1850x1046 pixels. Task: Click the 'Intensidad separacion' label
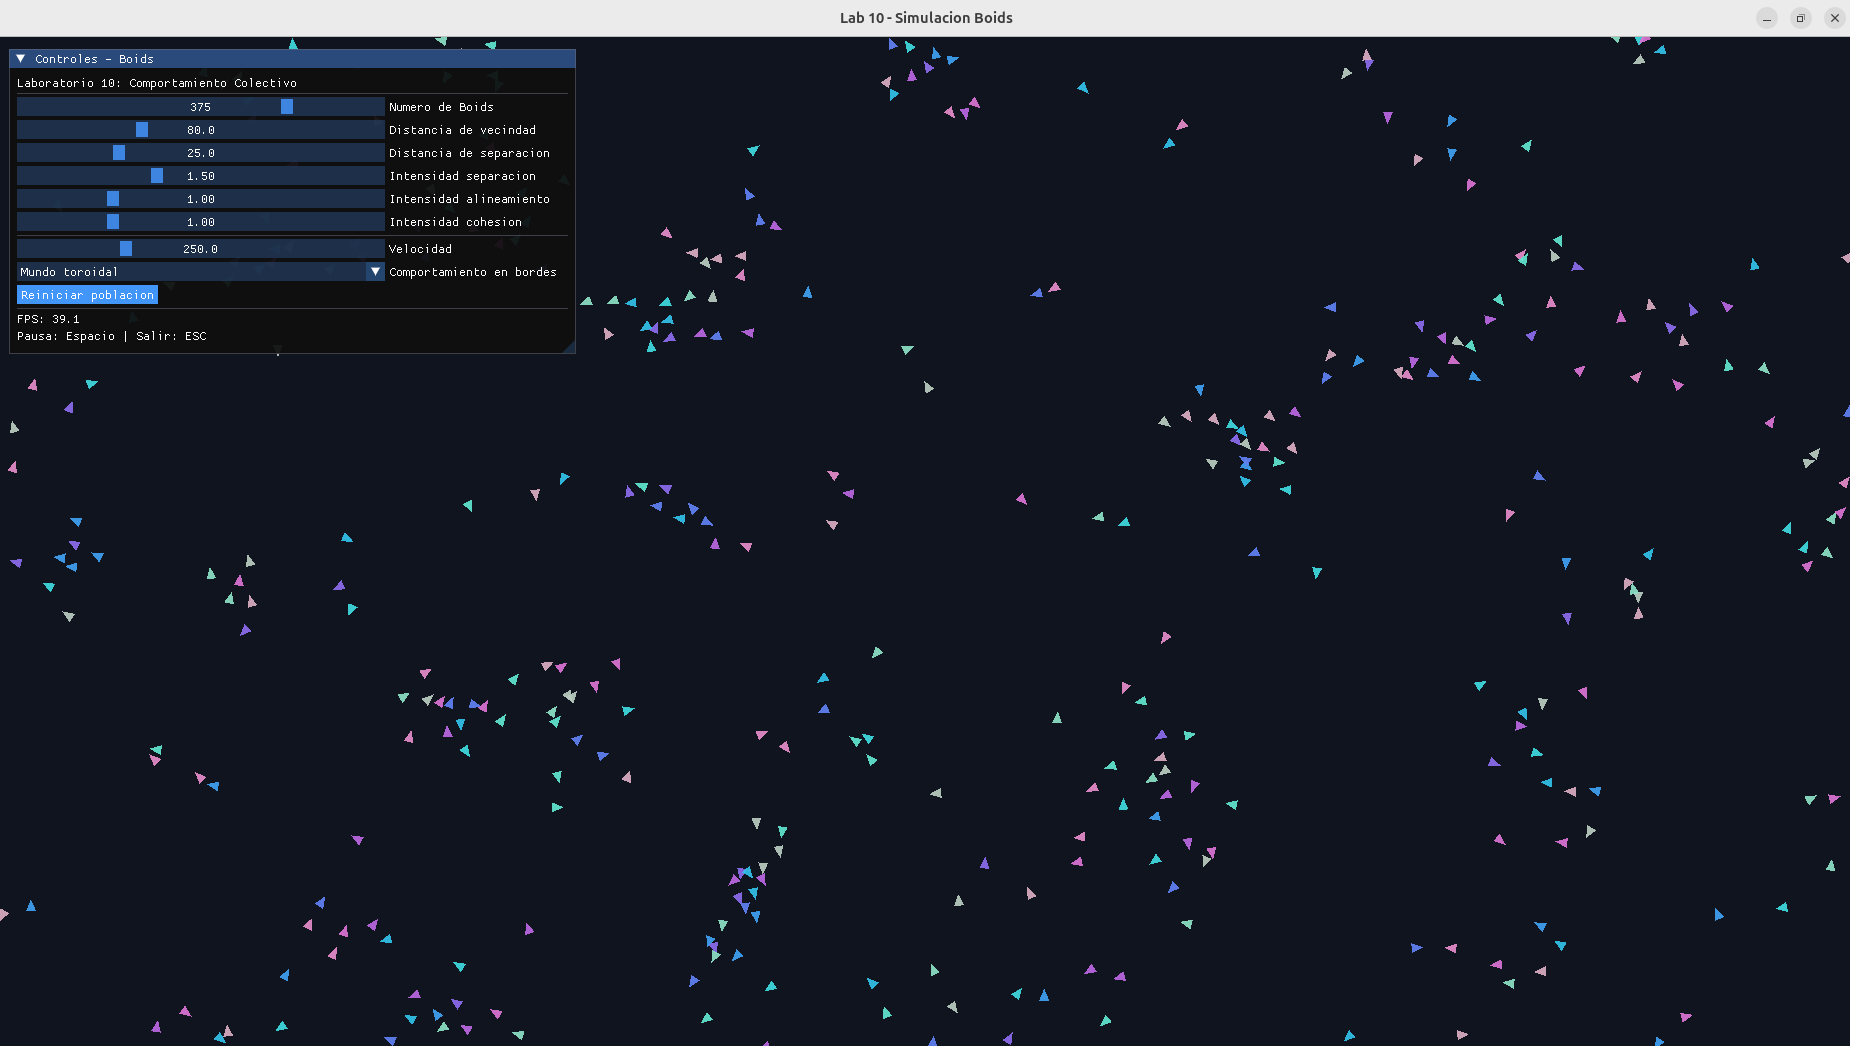(x=462, y=176)
